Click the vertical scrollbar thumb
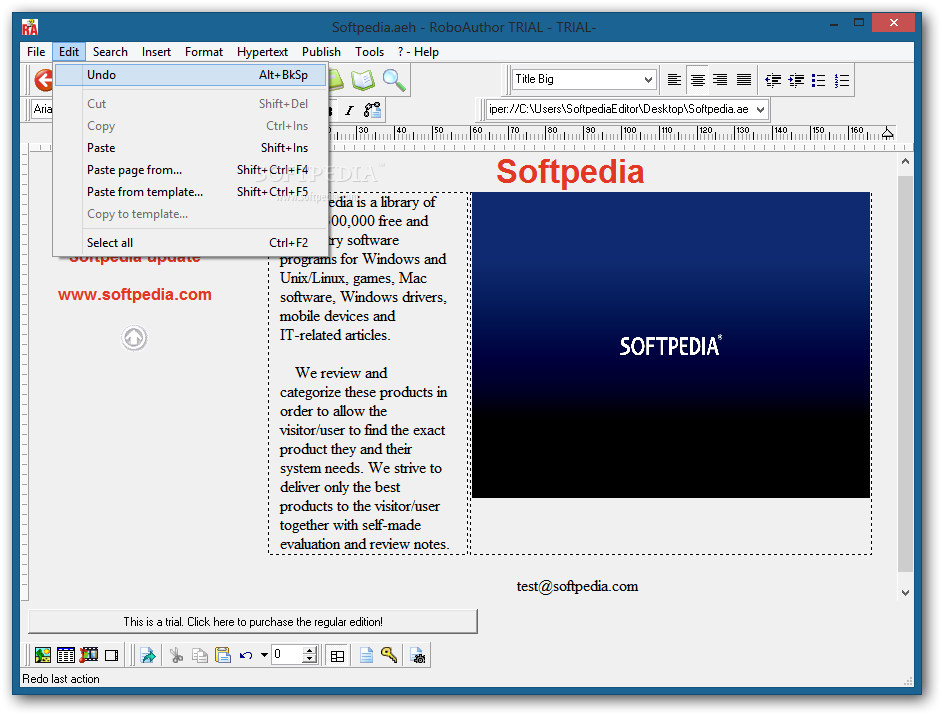 coord(905,374)
